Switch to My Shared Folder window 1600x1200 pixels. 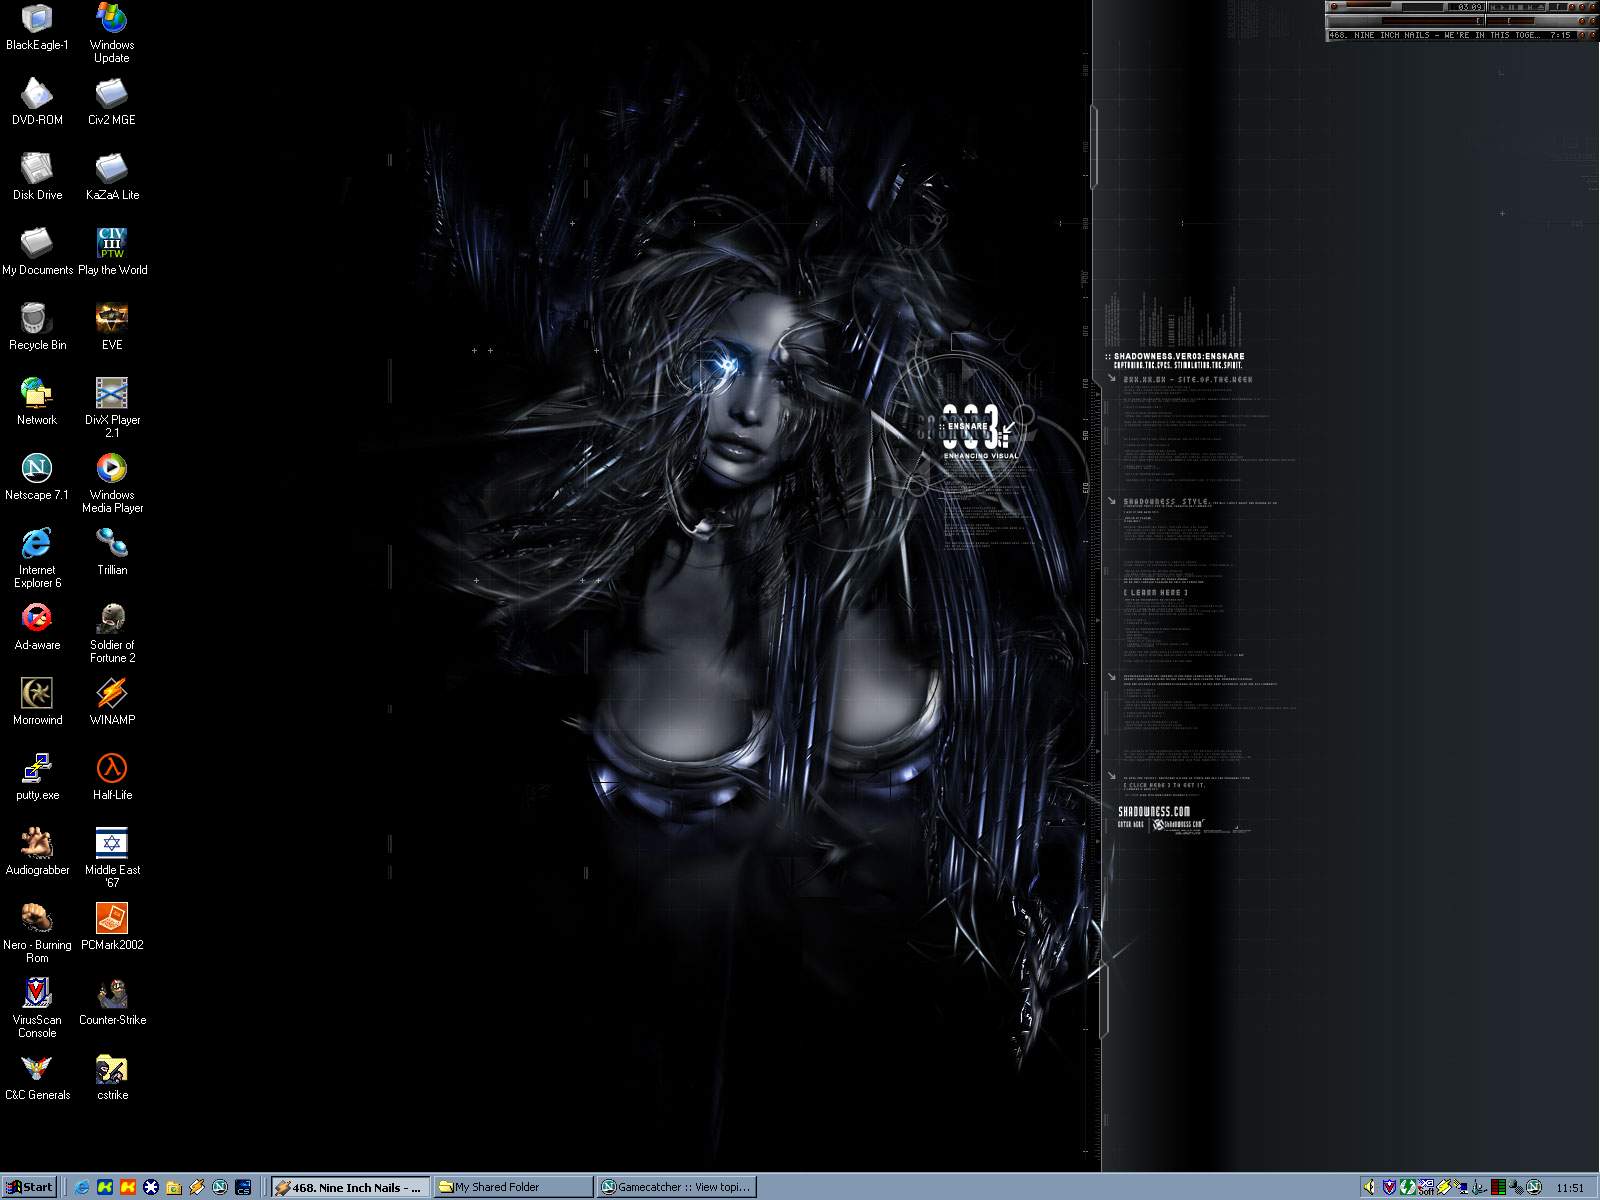pyautogui.click(x=514, y=1187)
